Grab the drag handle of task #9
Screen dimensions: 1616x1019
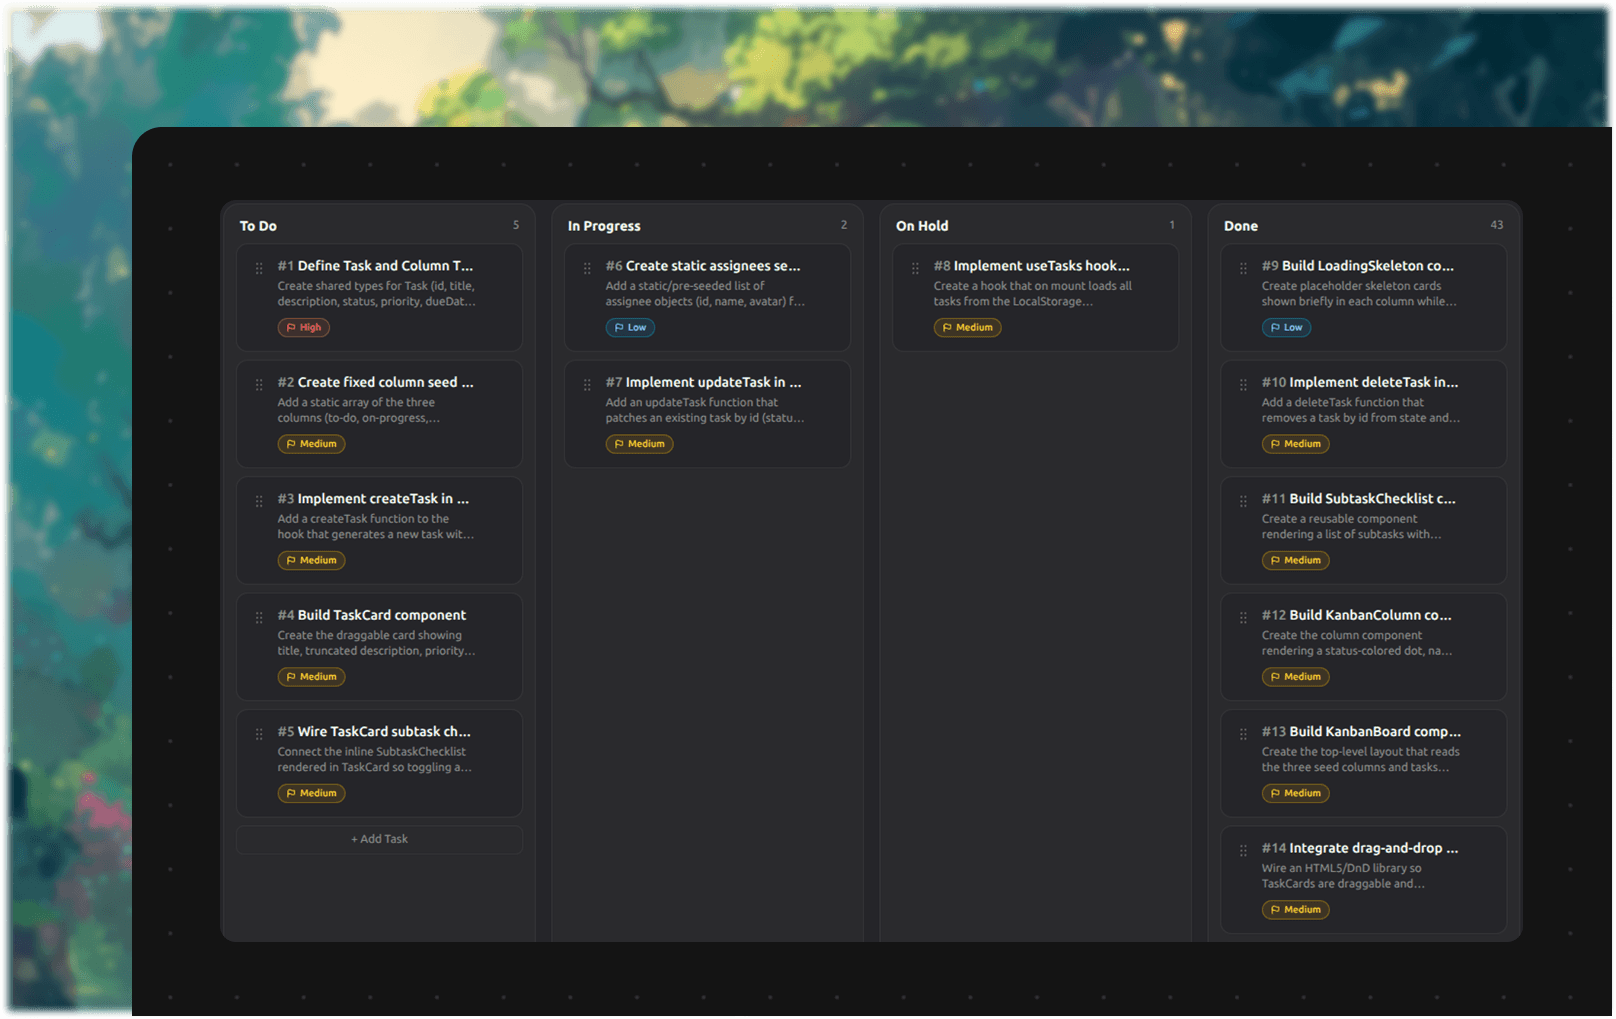coord(1243,268)
